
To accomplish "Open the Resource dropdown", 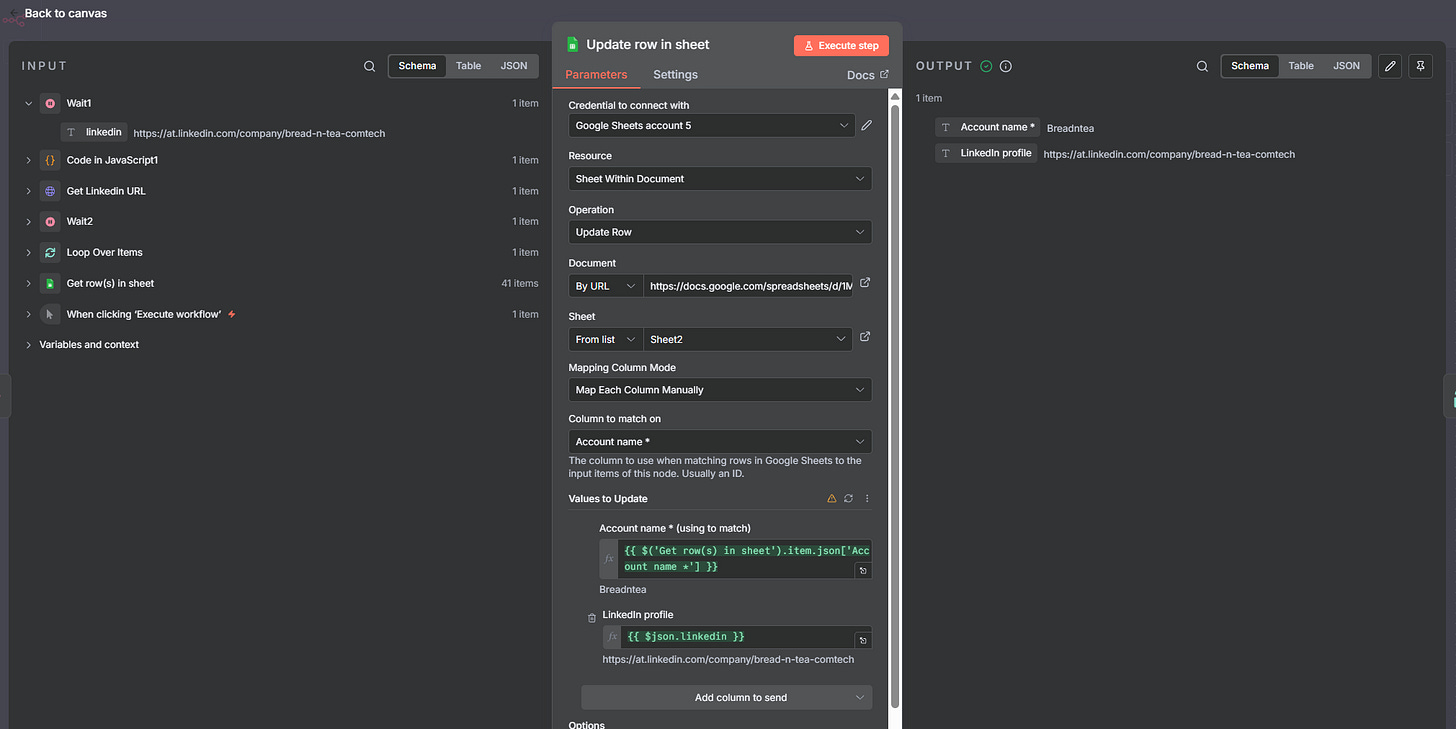I will pos(720,178).
